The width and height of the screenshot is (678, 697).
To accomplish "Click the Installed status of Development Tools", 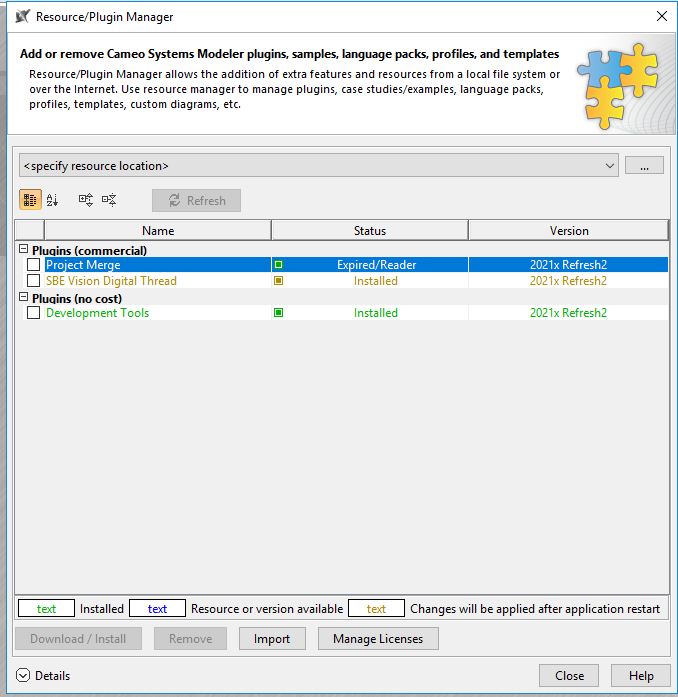I will coord(376,313).
